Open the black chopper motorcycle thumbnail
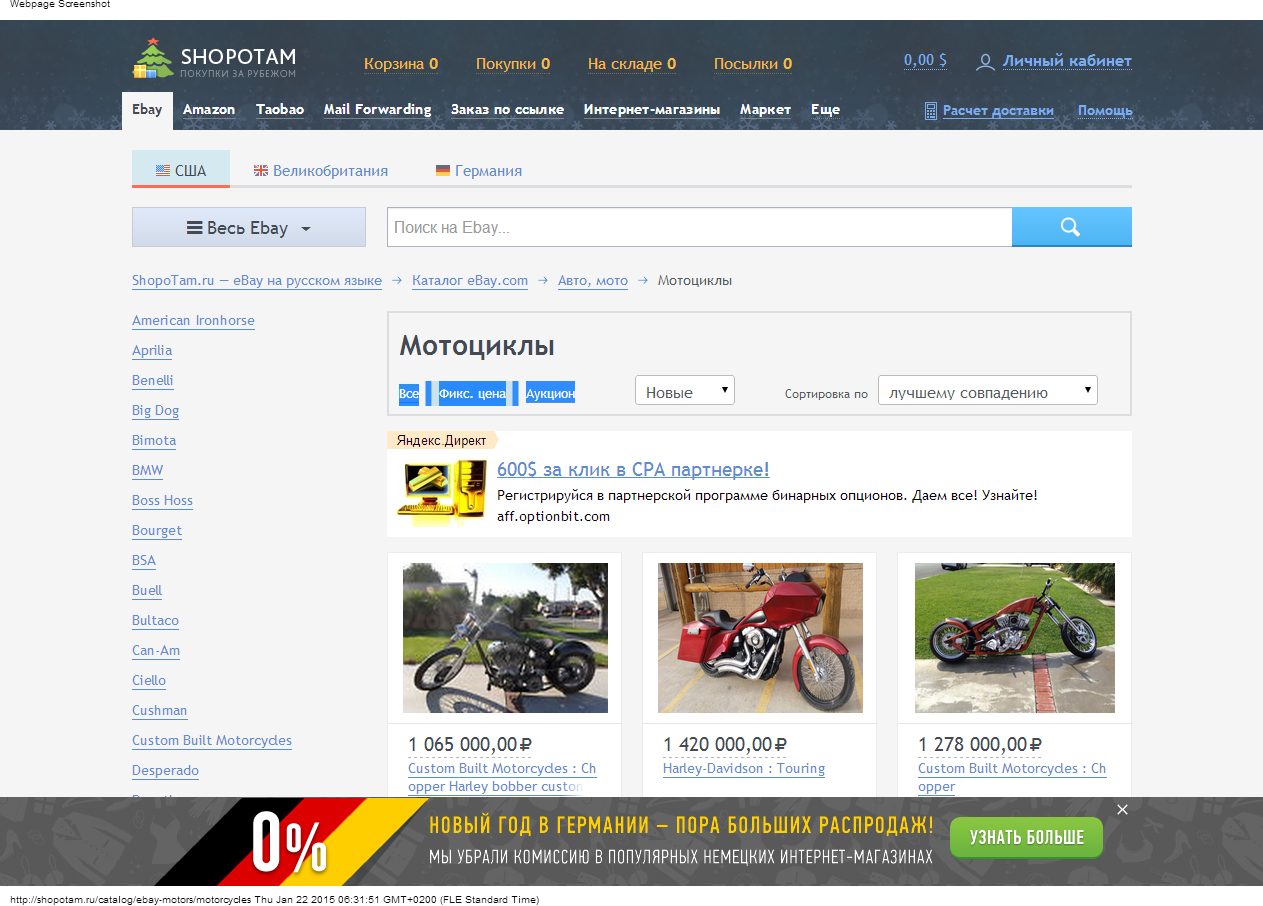This screenshot has height=906, width=1263. point(505,638)
